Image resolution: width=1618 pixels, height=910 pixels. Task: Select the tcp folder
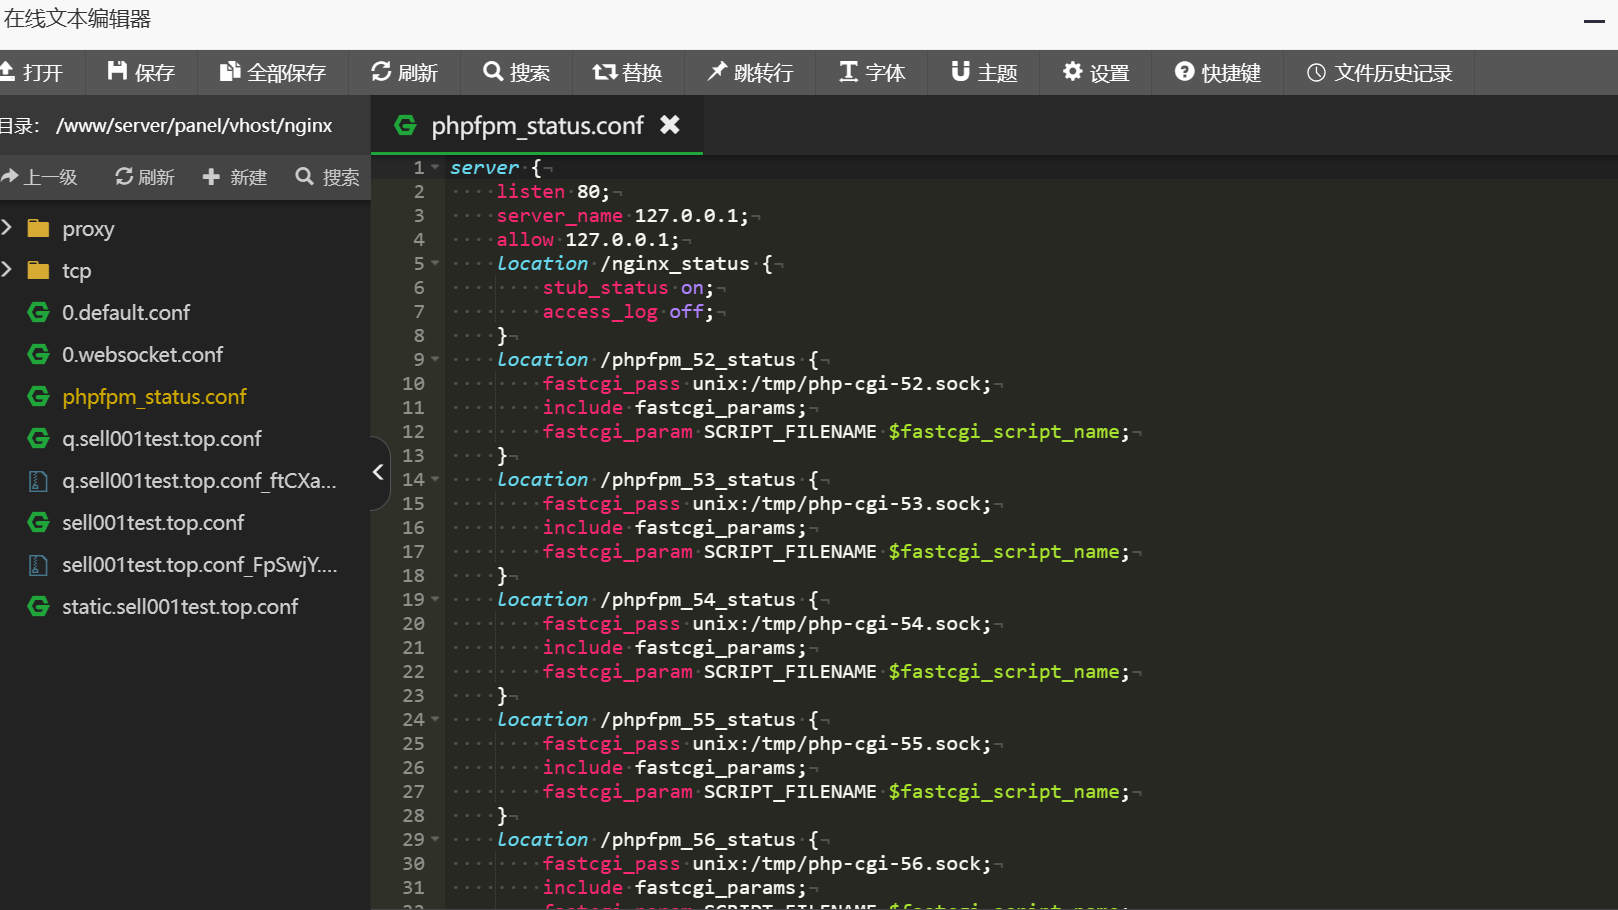[76, 271]
